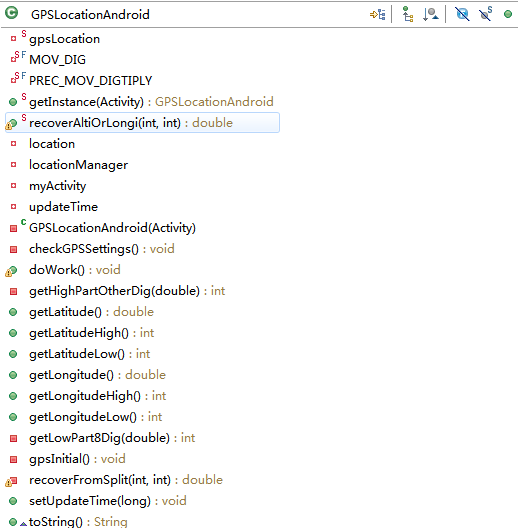Select the locationManager field
The image size is (518, 528).
(x=78, y=165)
